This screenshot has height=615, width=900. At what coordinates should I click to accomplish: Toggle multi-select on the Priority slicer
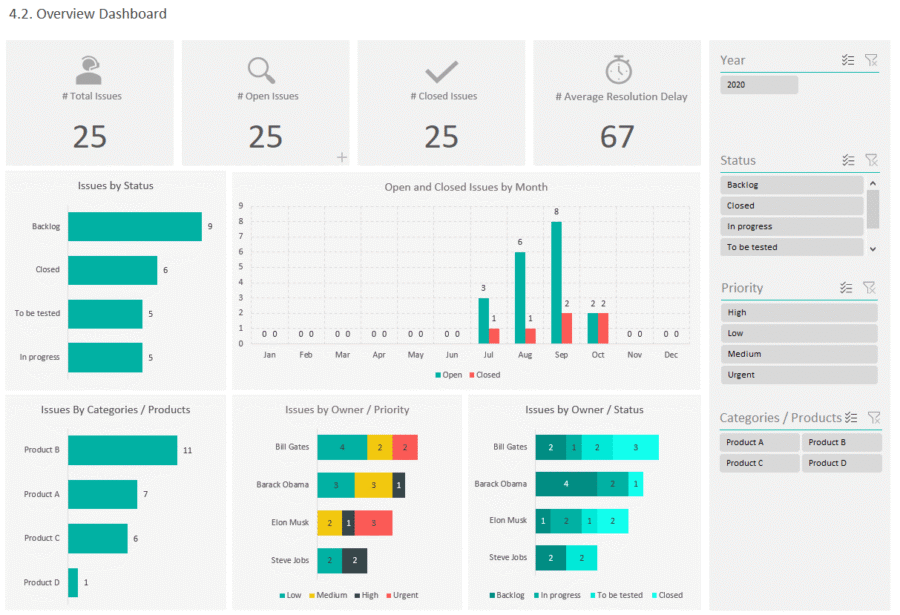[x=847, y=288]
